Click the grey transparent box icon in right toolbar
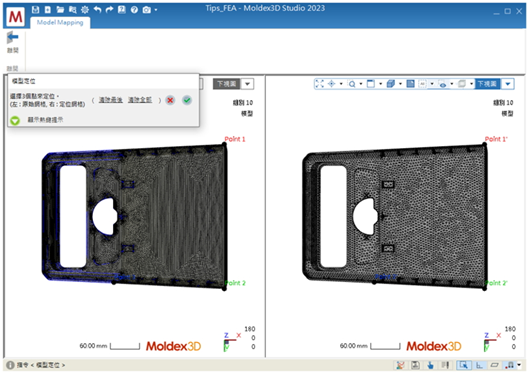This screenshot has height=374, width=529. 462,84
